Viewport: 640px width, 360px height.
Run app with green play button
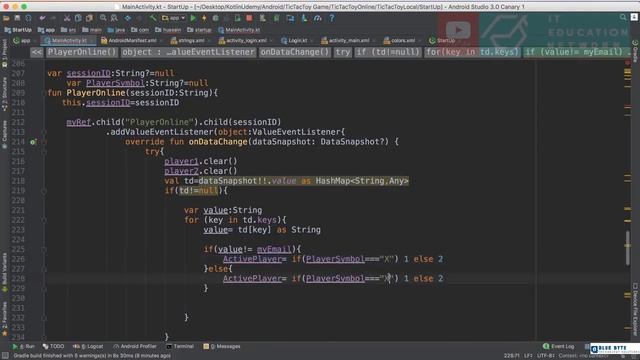193,18
